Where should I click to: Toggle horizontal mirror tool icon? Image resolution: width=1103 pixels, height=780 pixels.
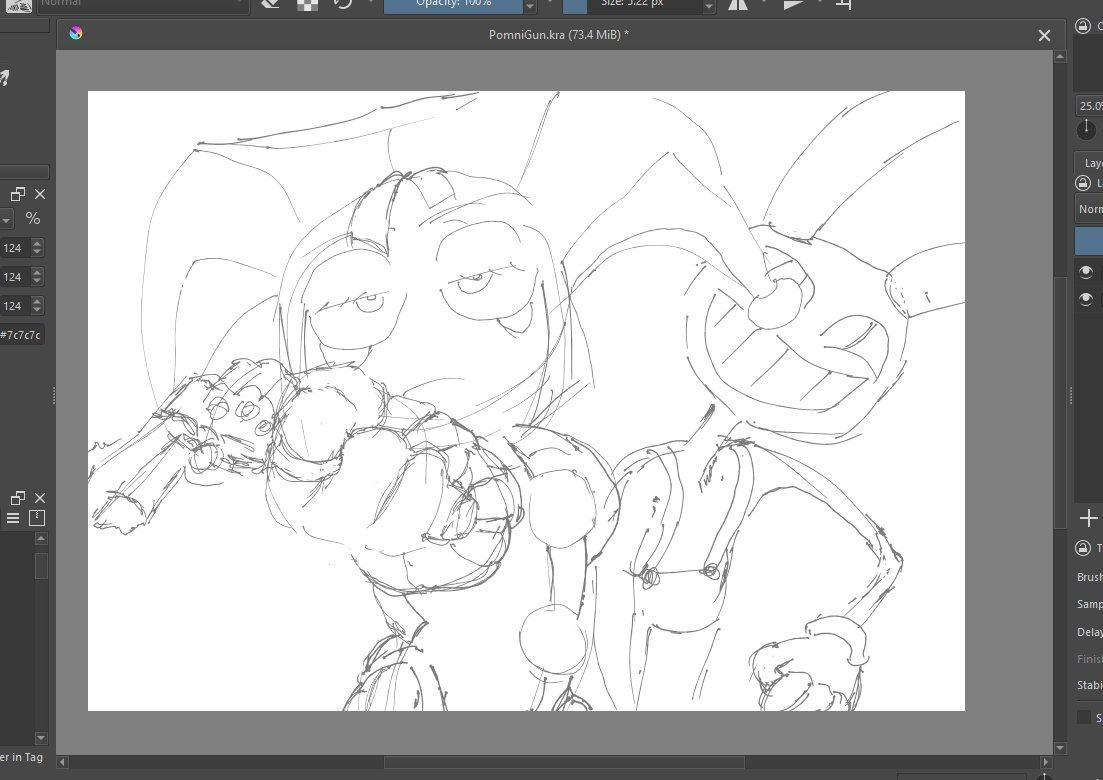point(738,4)
